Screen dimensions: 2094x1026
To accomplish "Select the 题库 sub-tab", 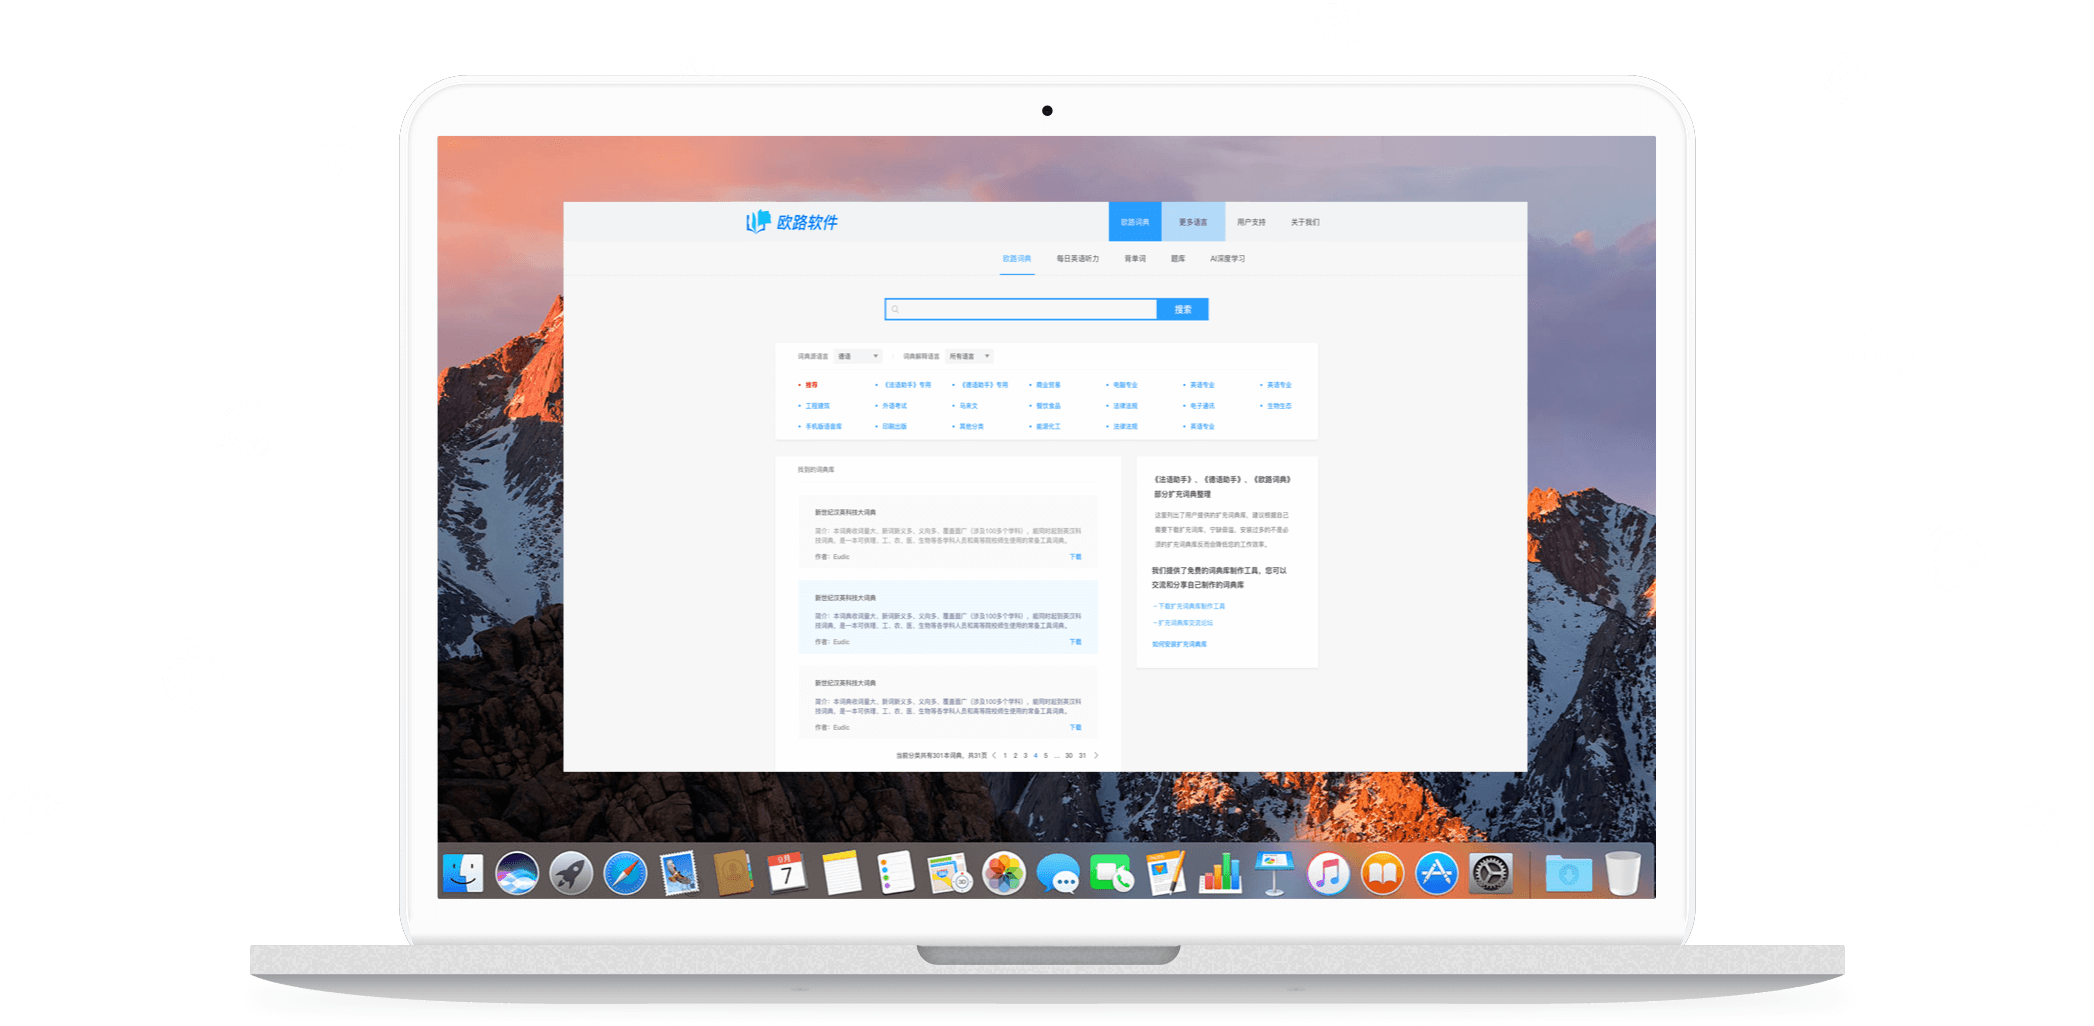I will coord(1178,259).
